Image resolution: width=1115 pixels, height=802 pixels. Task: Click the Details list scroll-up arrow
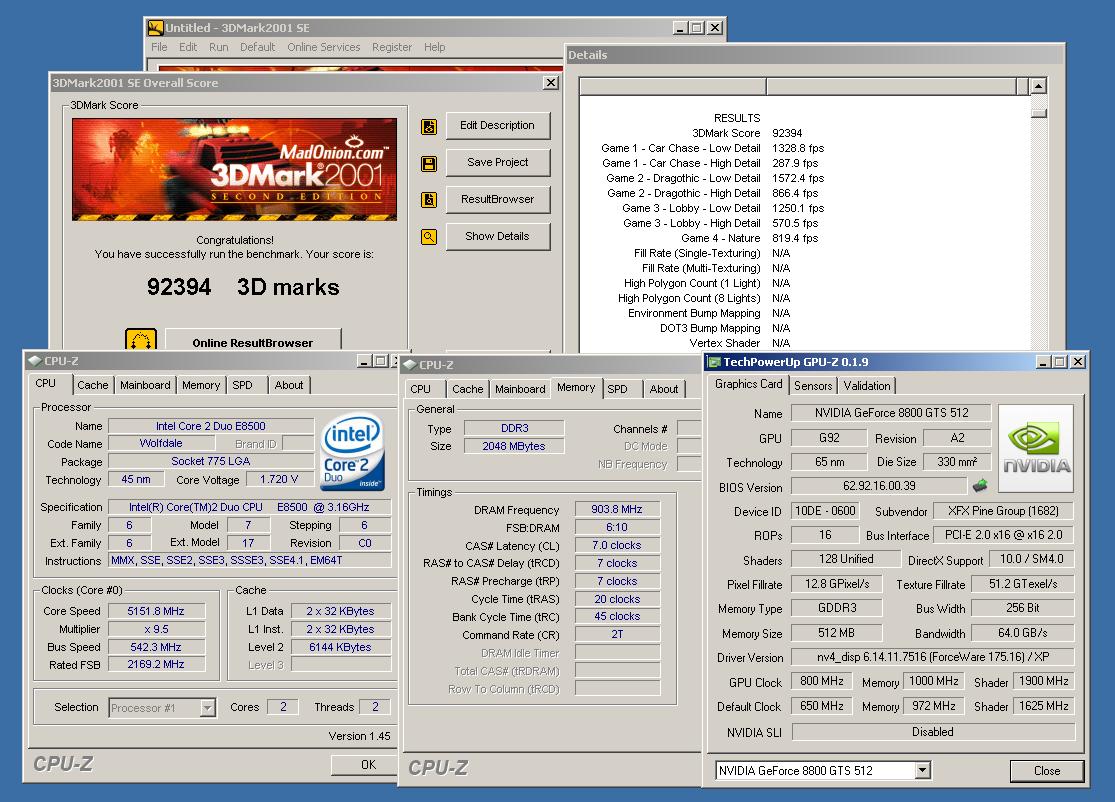coord(1038,86)
